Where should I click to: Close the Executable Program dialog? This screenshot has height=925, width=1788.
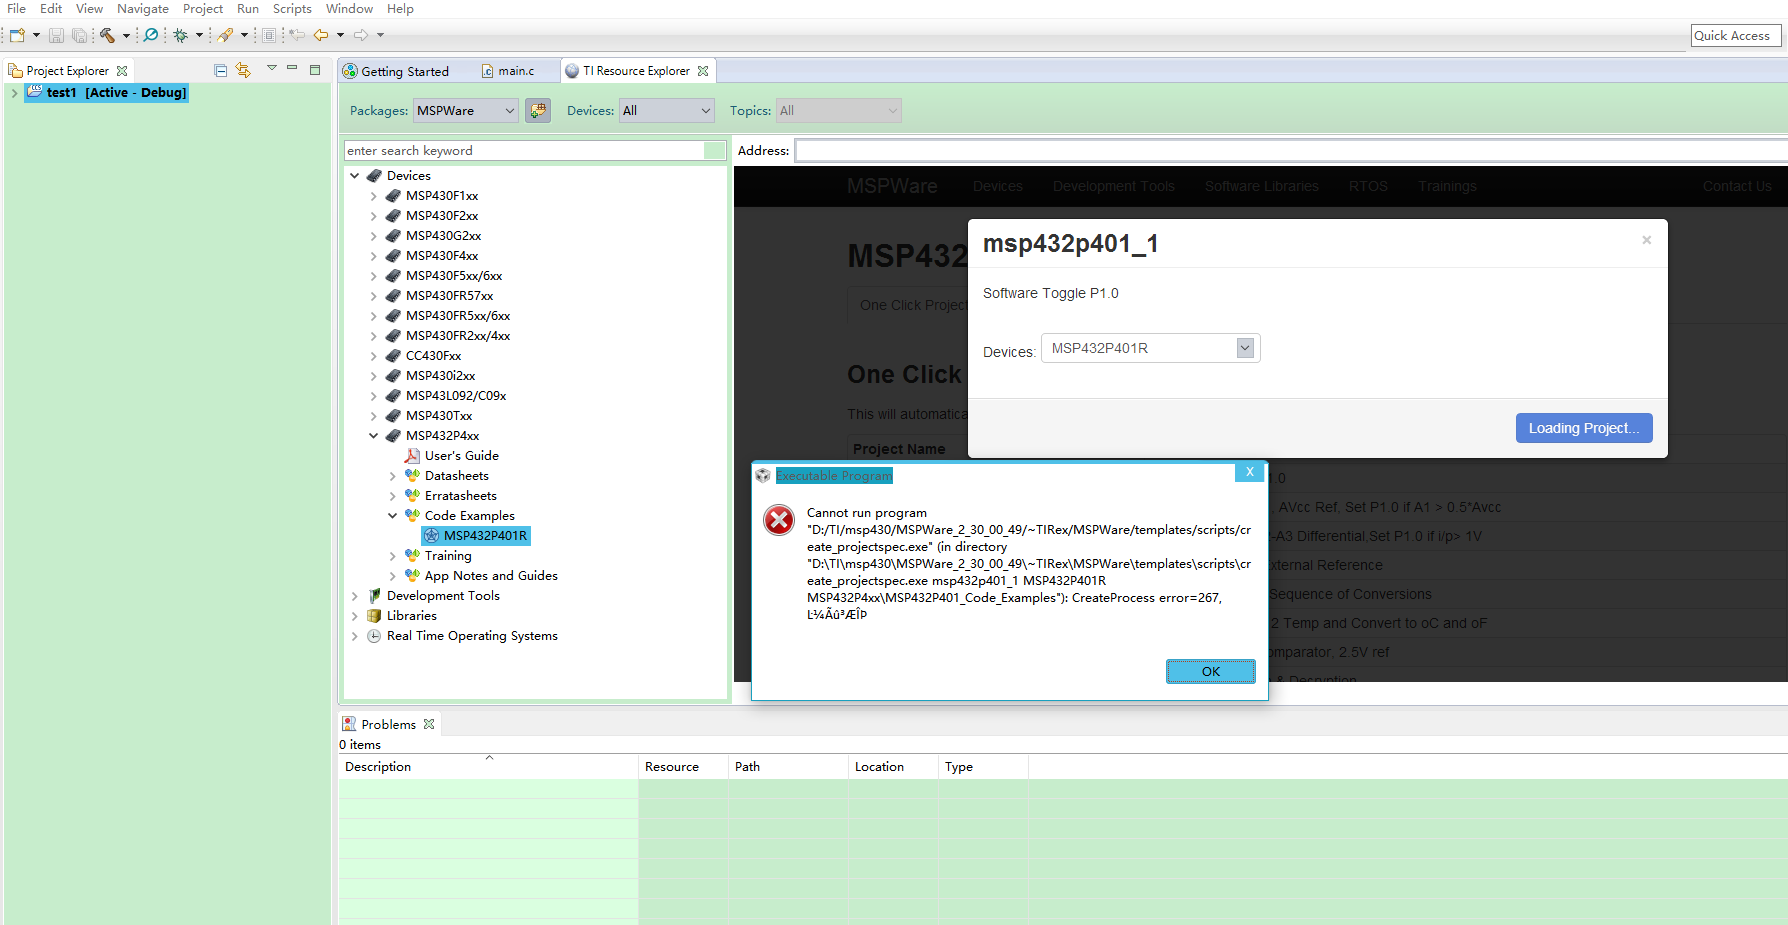pyautogui.click(x=1249, y=472)
